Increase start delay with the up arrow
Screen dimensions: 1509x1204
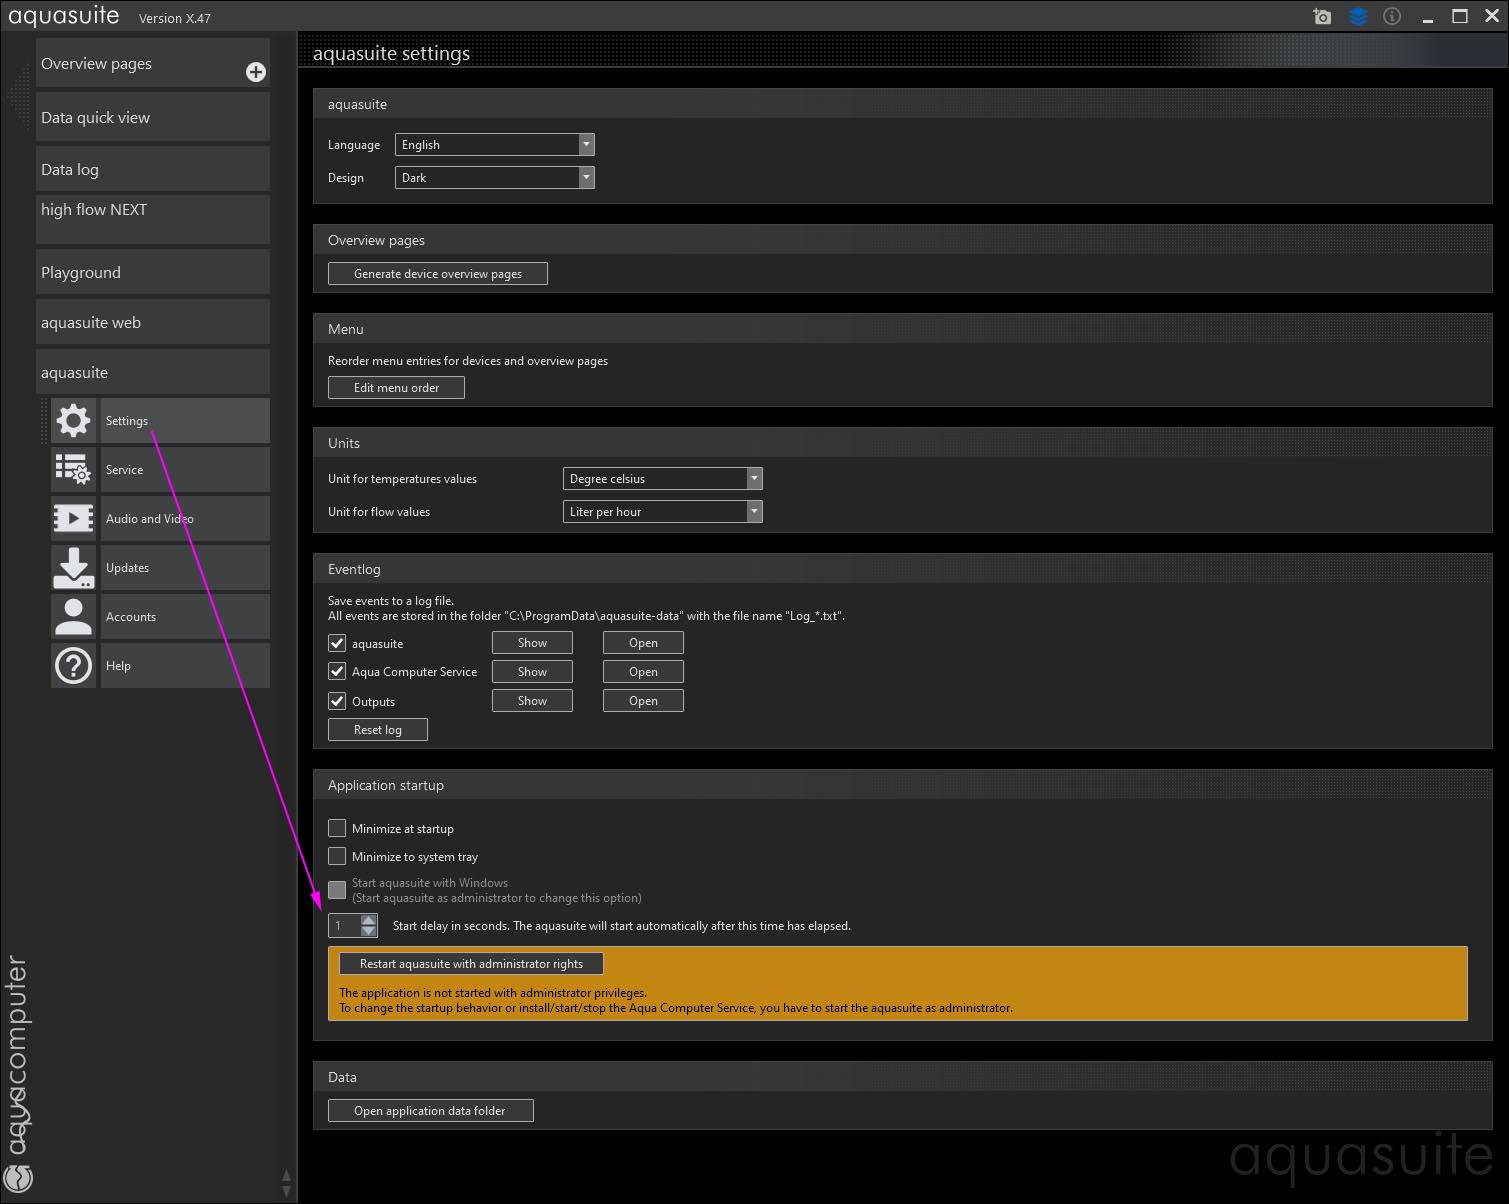(369, 920)
